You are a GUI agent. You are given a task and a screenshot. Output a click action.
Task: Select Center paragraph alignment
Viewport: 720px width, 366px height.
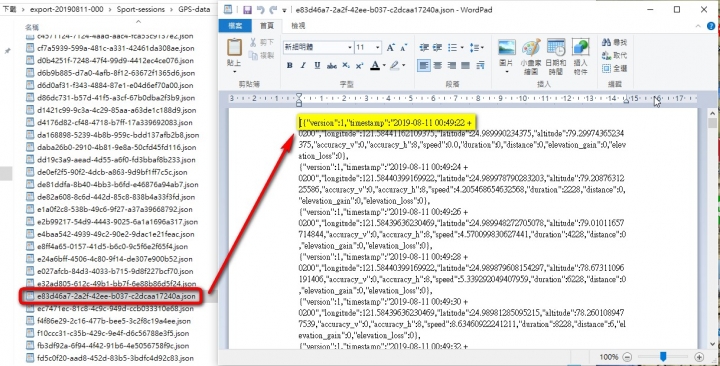click(438, 66)
